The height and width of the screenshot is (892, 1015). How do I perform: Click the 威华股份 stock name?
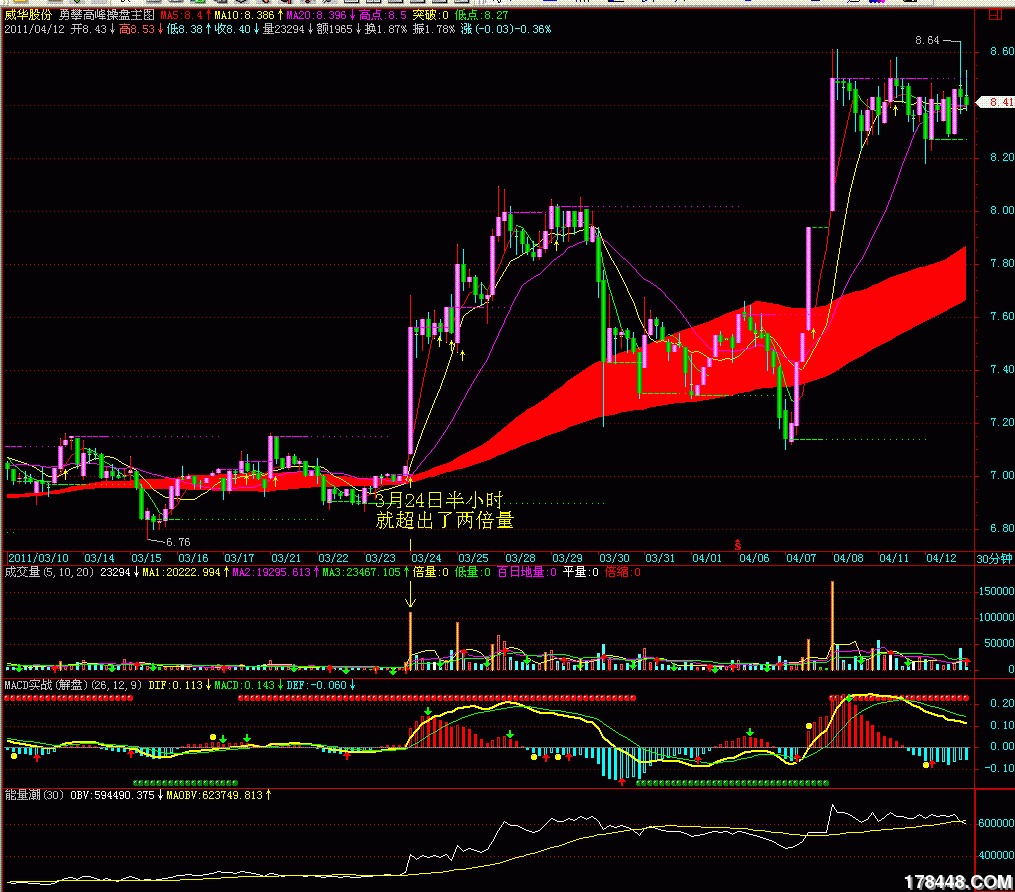(28, 15)
